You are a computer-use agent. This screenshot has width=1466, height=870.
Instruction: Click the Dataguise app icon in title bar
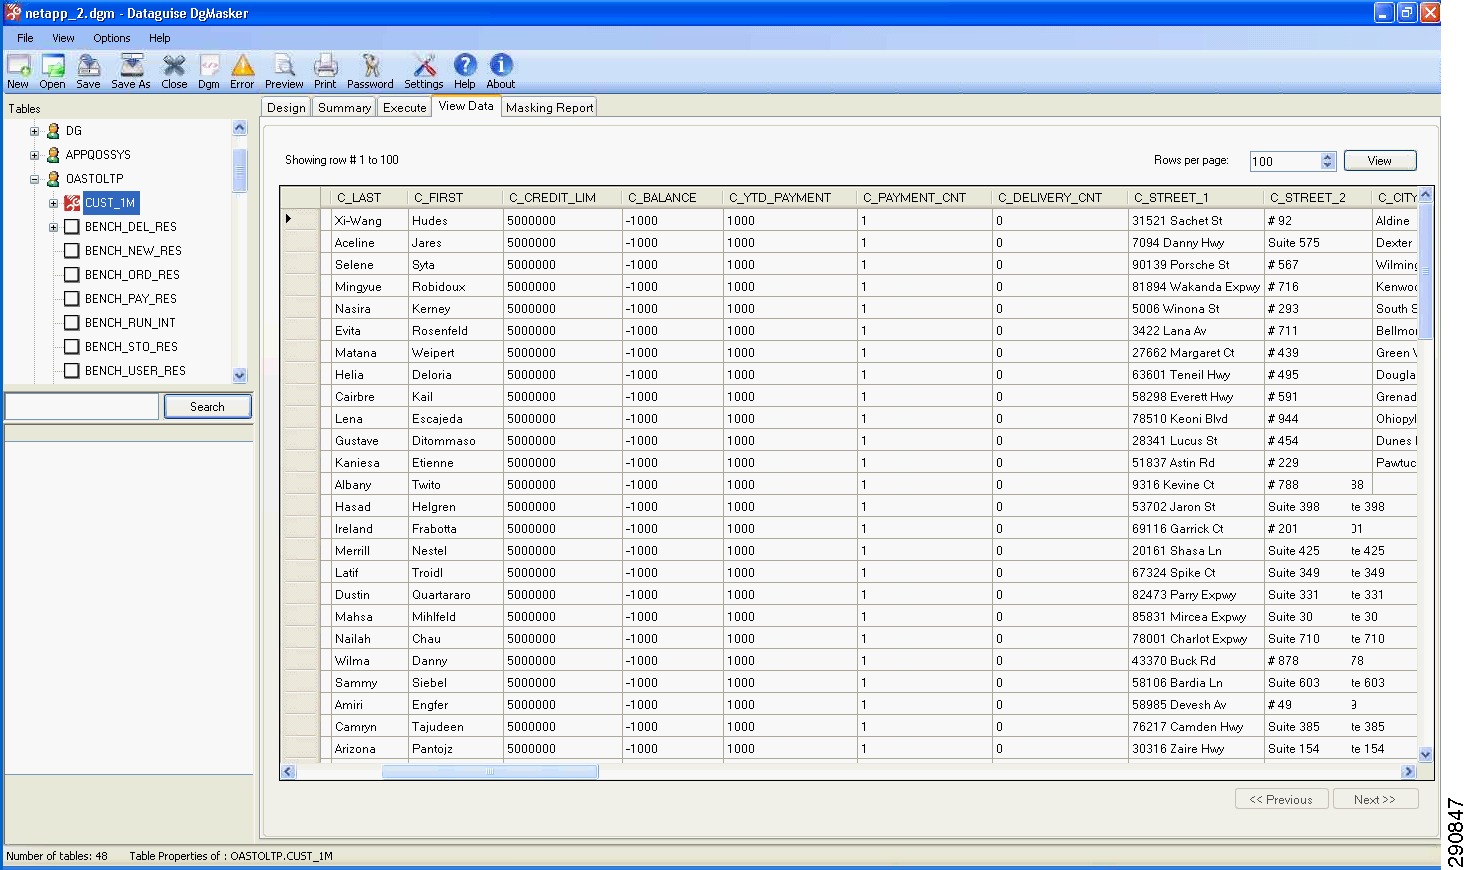(x=13, y=13)
